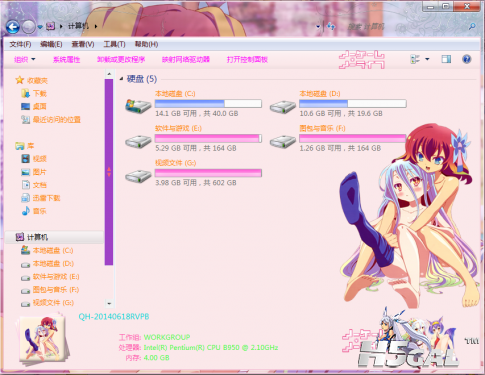The height and width of the screenshot is (375, 485).
Task: Open the 音乐 library in sidebar
Action: pyautogui.click(x=34, y=211)
